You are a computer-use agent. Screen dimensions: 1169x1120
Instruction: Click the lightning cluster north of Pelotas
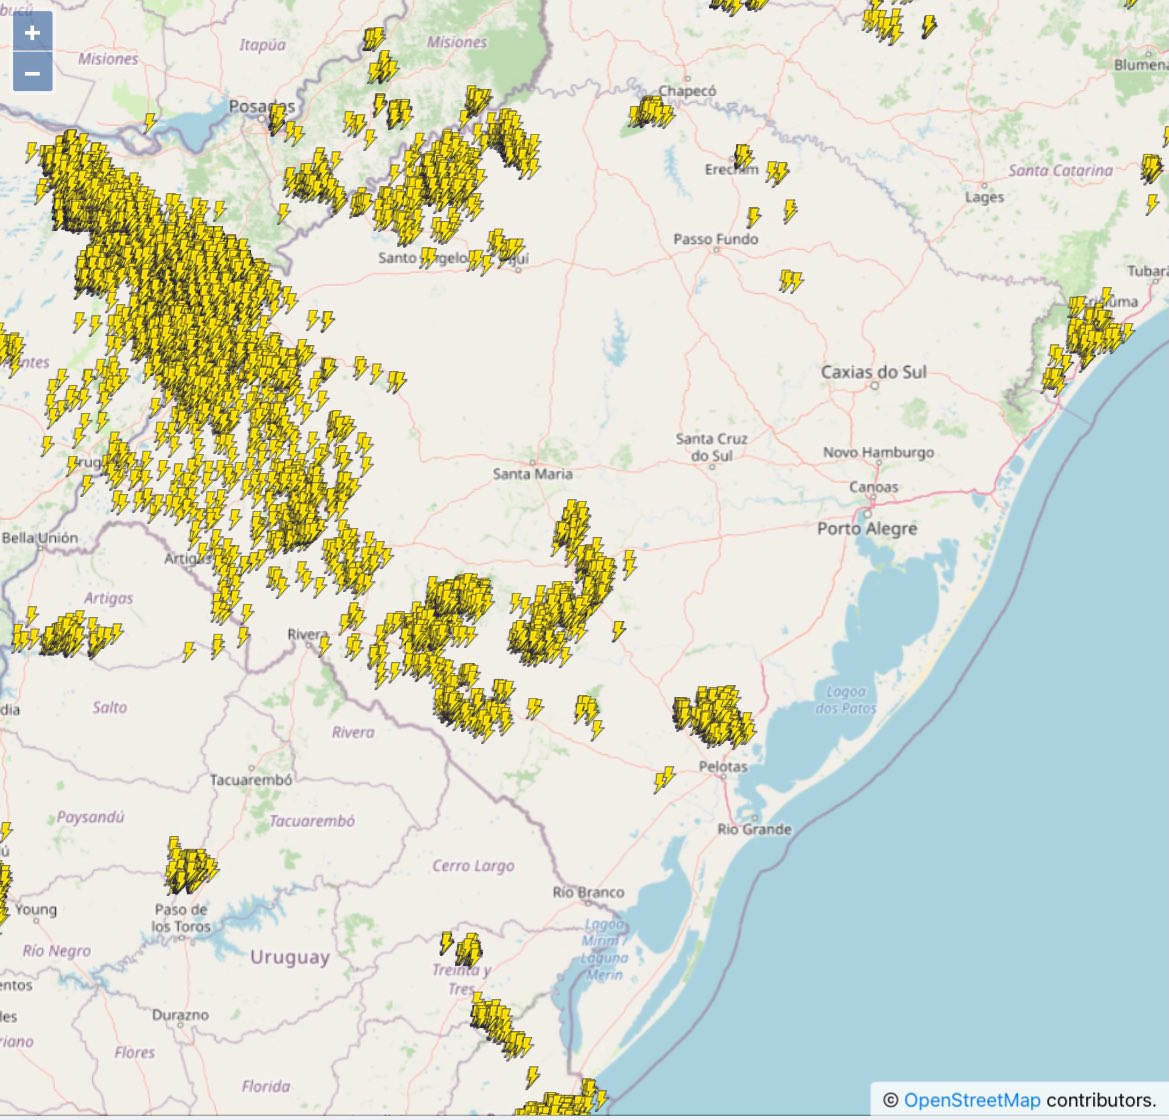point(713,716)
